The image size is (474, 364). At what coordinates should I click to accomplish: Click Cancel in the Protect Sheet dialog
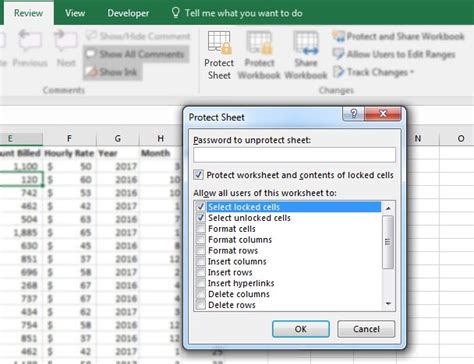tap(366, 329)
